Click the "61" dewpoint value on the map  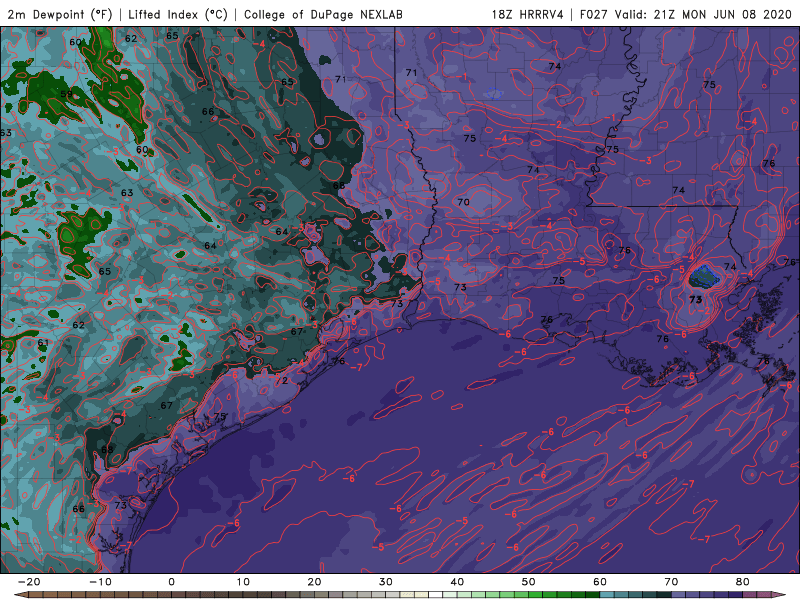(43, 343)
